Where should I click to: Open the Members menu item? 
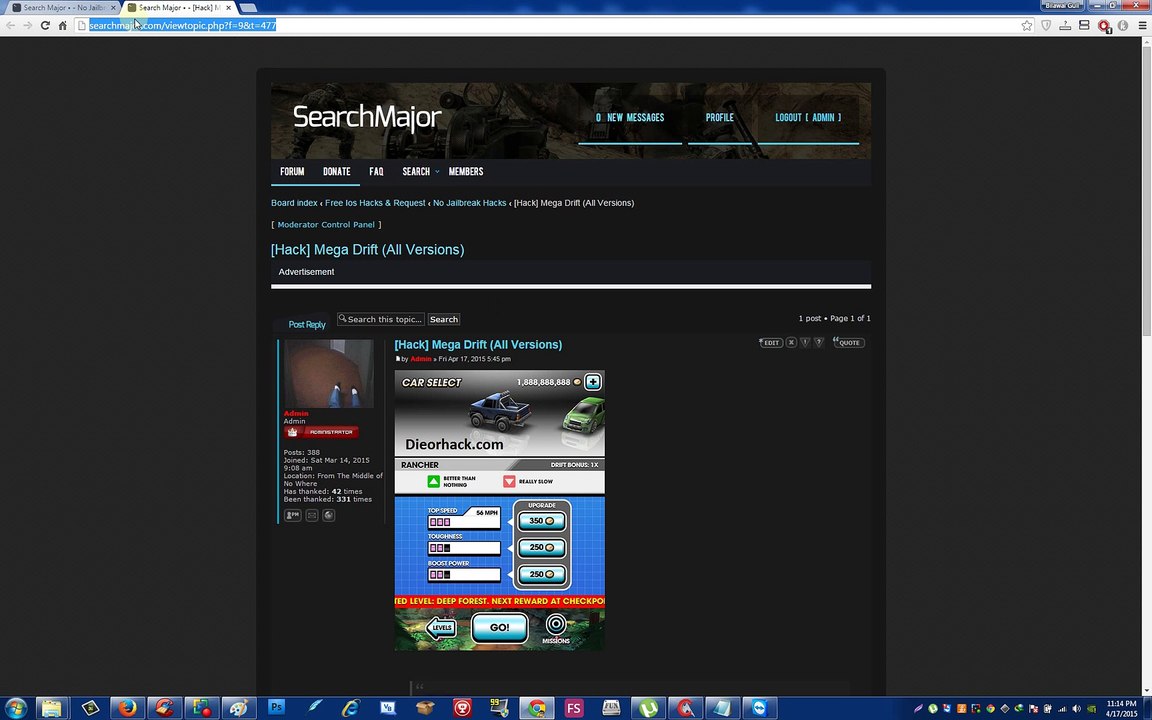click(466, 172)
